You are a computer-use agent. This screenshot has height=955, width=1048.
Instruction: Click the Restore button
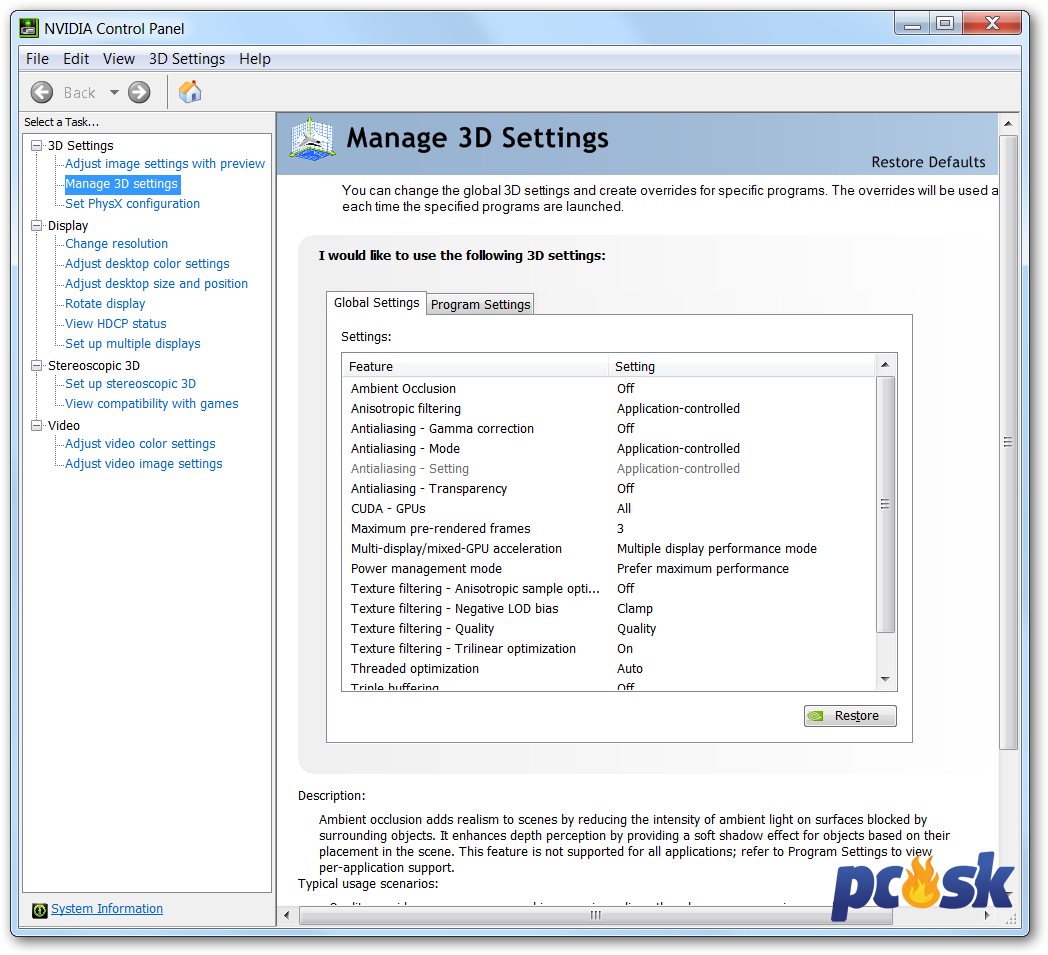pos(850,716)
